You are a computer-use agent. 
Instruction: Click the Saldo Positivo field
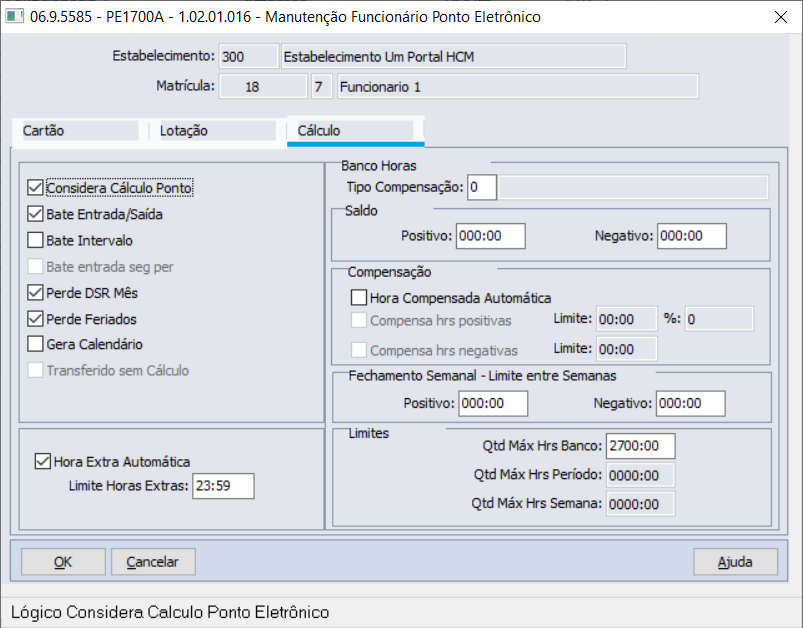tap(490, 236)
